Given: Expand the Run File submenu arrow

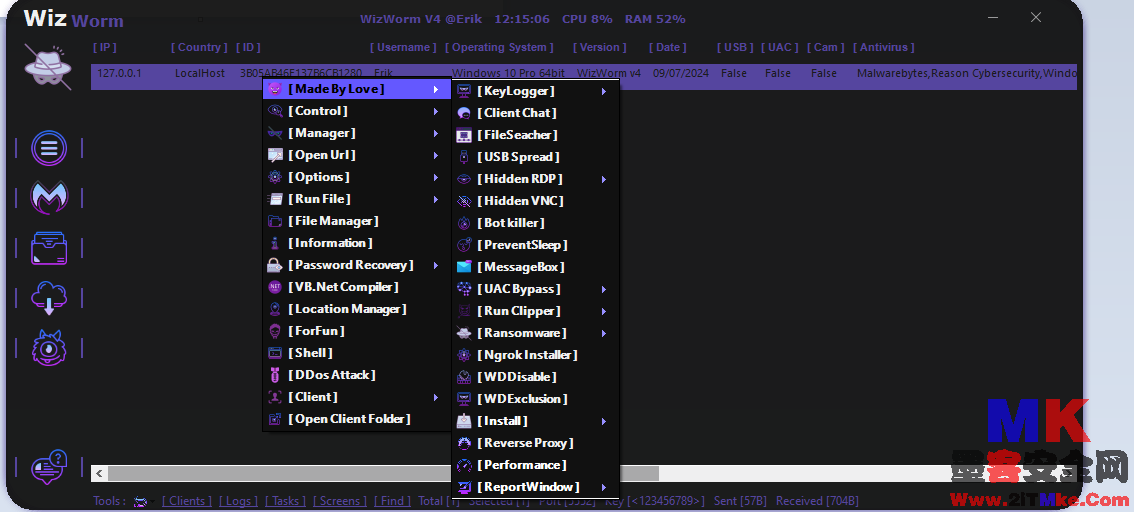Looking at the screenshot, I should click(x=436, y=200).
